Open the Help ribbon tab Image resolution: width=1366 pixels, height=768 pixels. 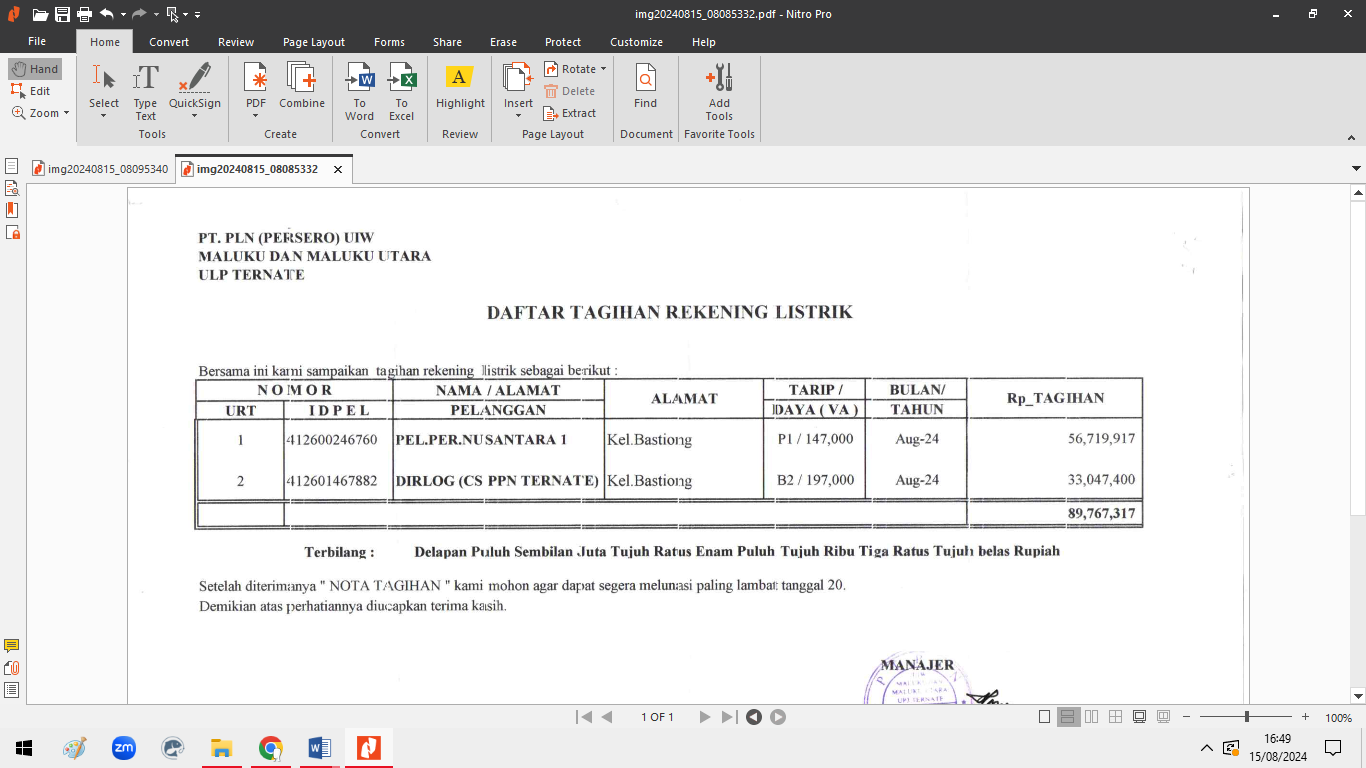point(704,42)
